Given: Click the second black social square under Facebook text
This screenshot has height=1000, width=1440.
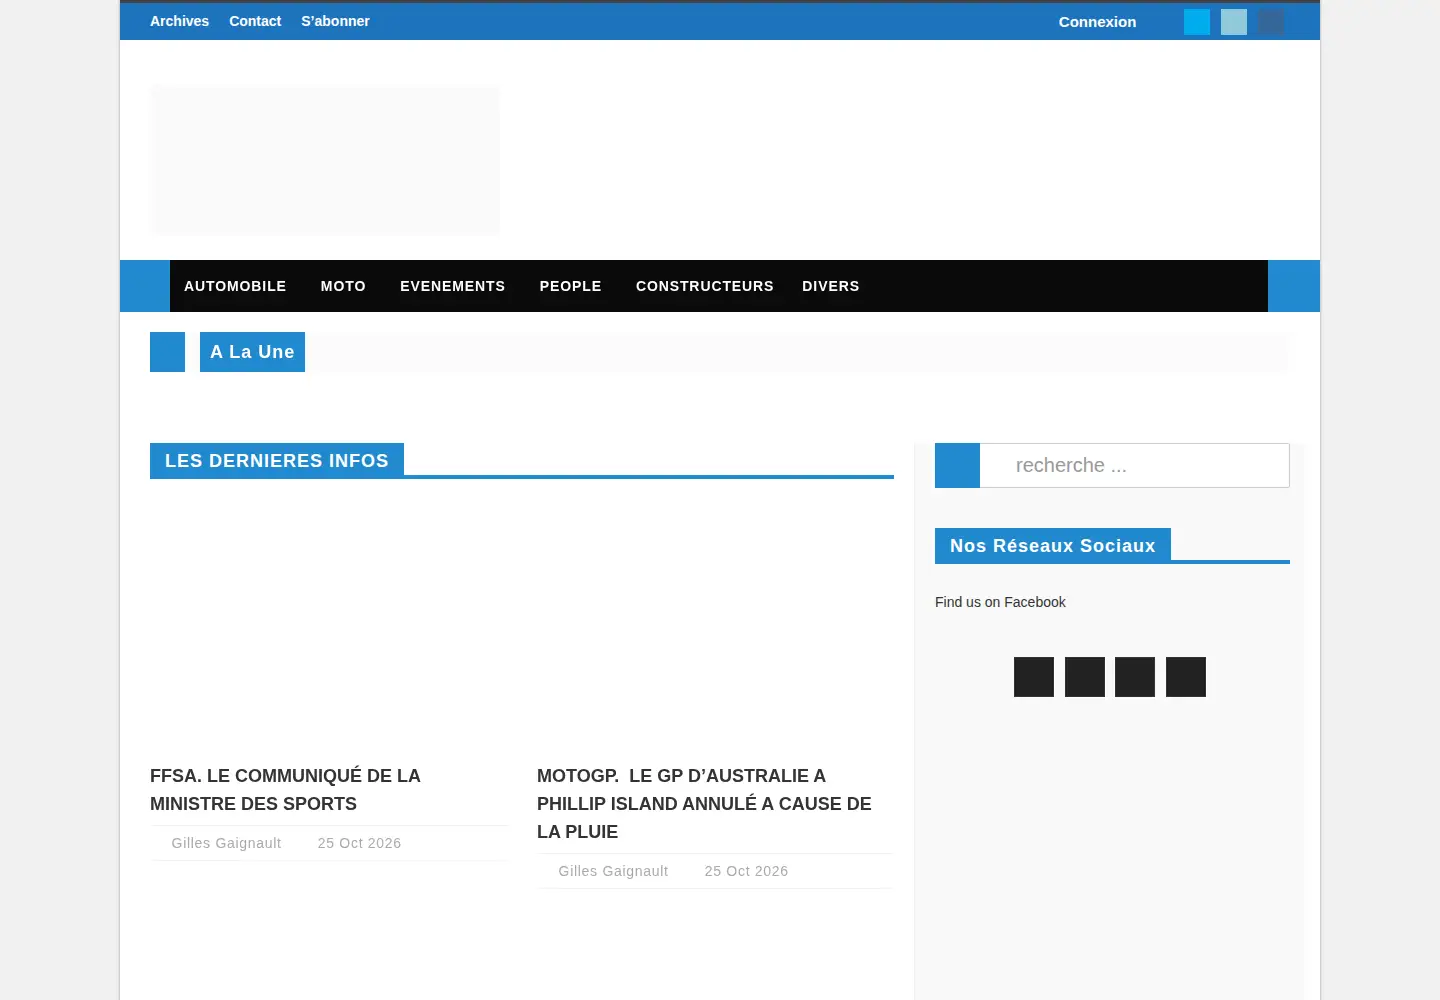Looking at the screenshot, I should coord(1085,677).
